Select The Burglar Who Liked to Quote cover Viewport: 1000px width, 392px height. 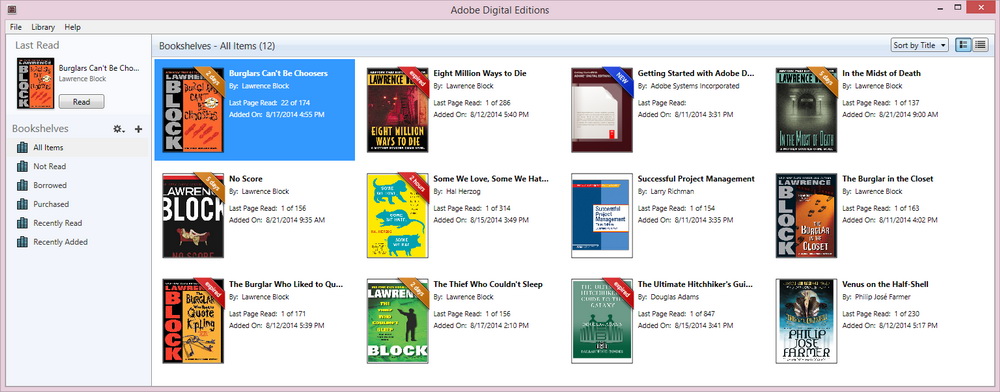(193, 321)
